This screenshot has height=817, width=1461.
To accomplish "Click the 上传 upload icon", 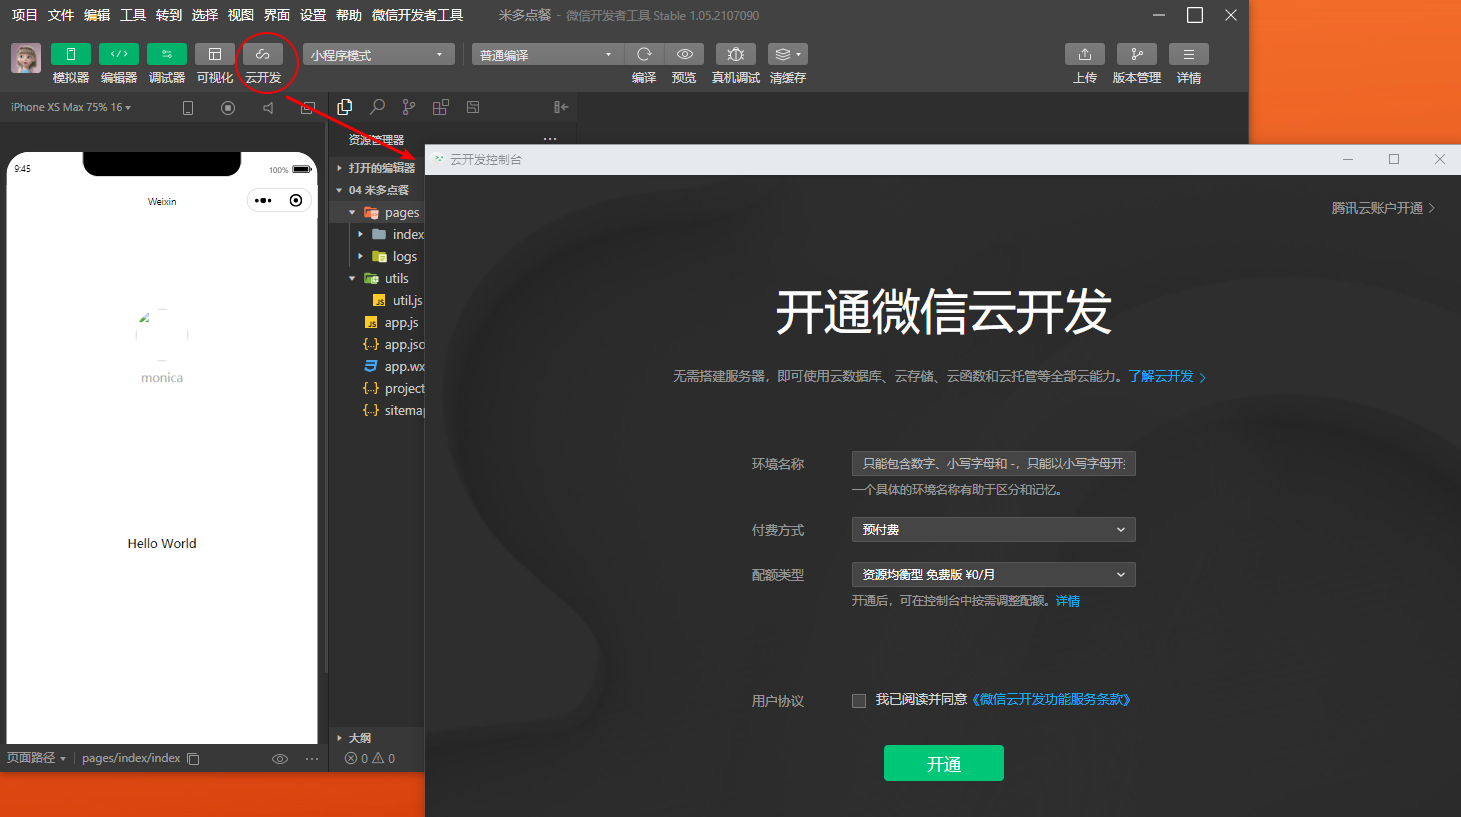I will 1085,54.
